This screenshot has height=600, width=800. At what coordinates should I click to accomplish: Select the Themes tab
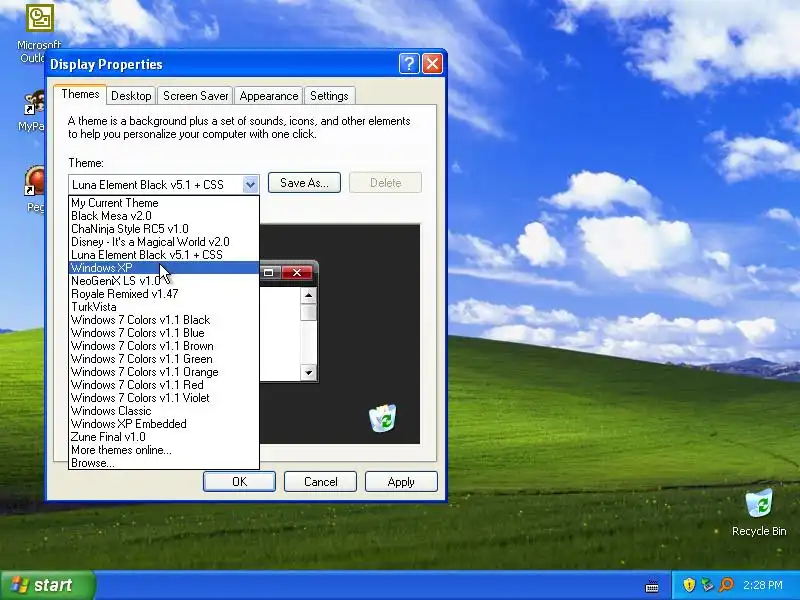coord(80,94)
